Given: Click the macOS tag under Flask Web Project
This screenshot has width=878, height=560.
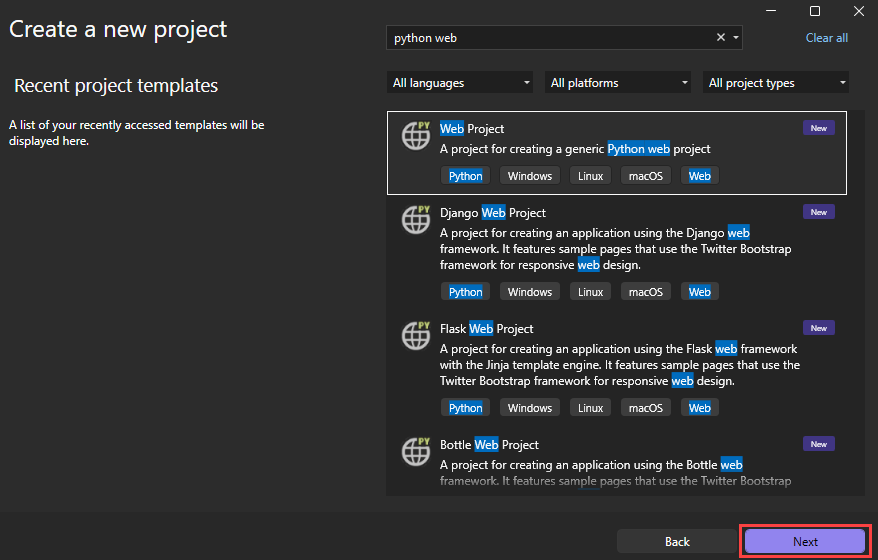Looking at the screenshot, I should click(x=646, y=408).
